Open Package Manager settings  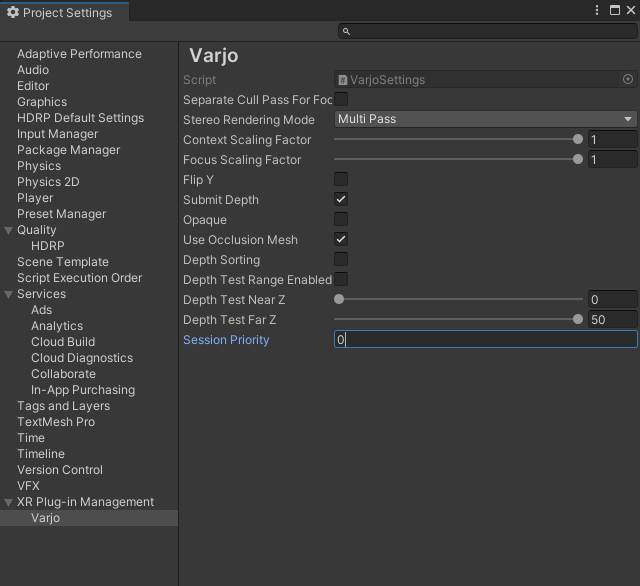point(69,150)
